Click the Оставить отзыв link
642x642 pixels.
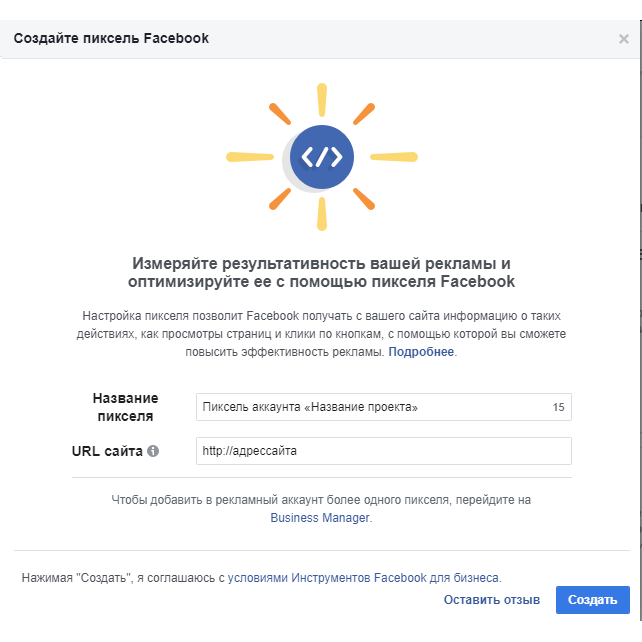(x=492, y=600)
